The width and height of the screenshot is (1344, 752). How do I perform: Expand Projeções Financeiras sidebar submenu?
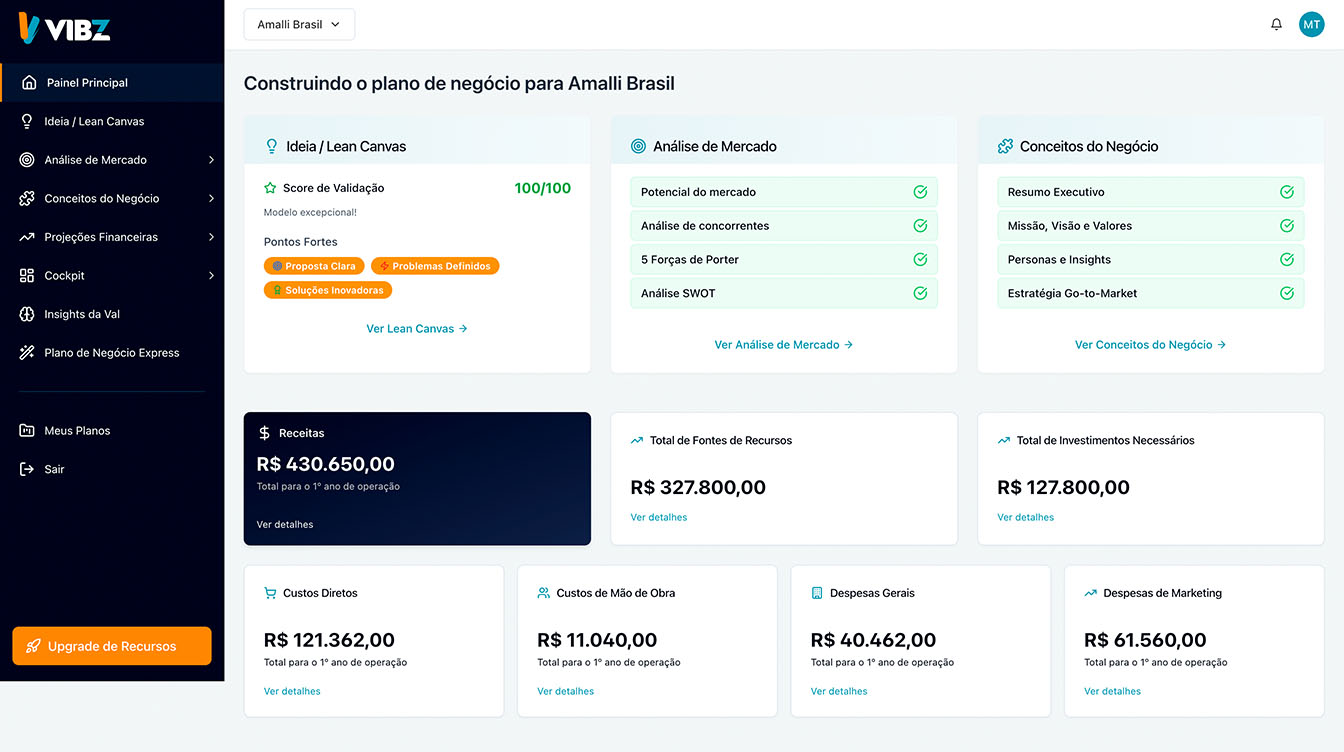[211, 237]
